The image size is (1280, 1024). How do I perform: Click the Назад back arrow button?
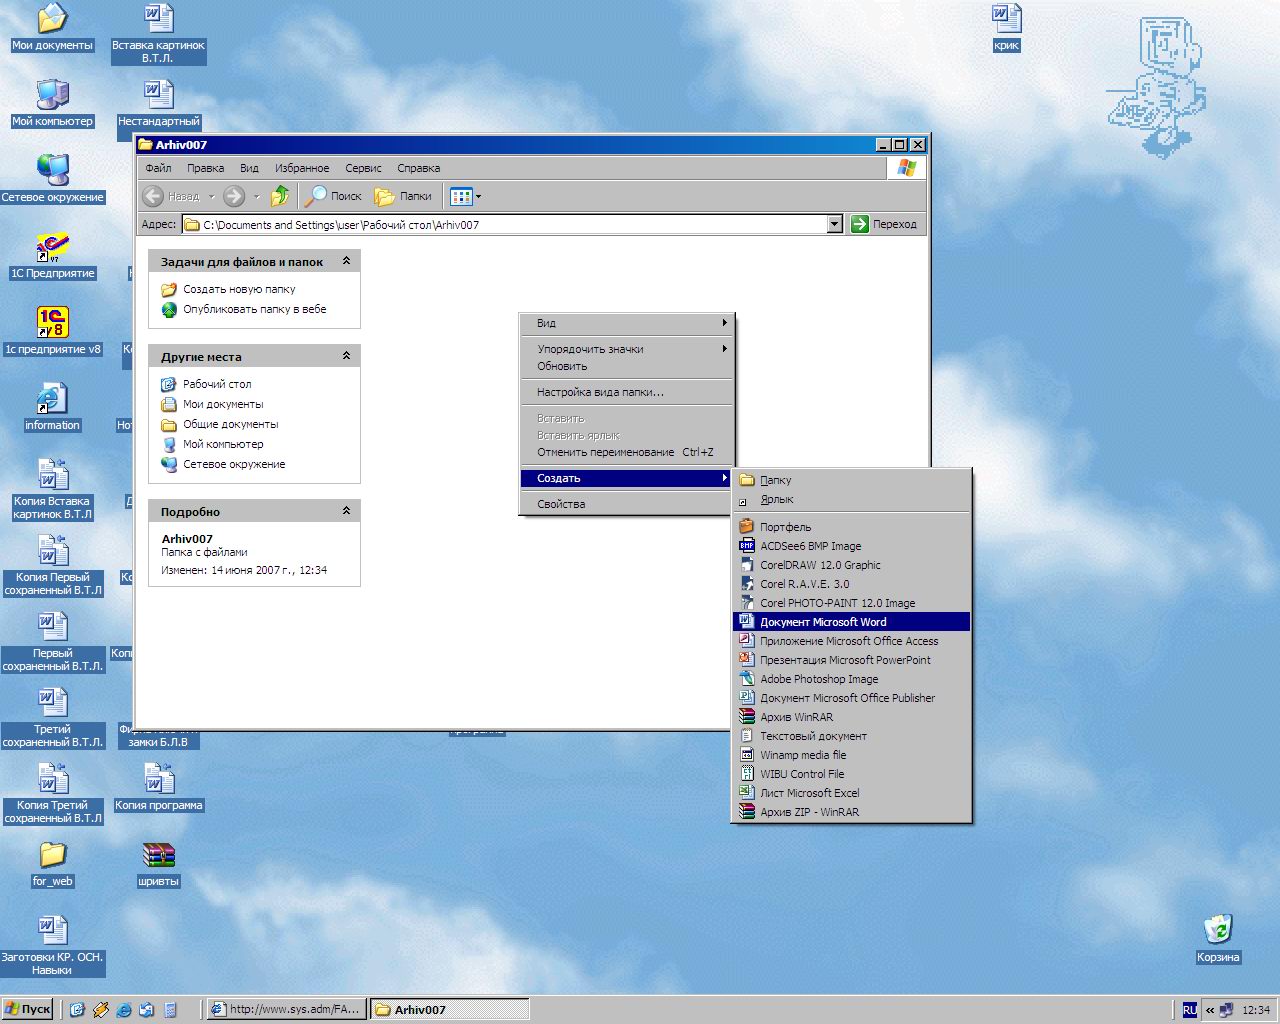pos(171,196)
